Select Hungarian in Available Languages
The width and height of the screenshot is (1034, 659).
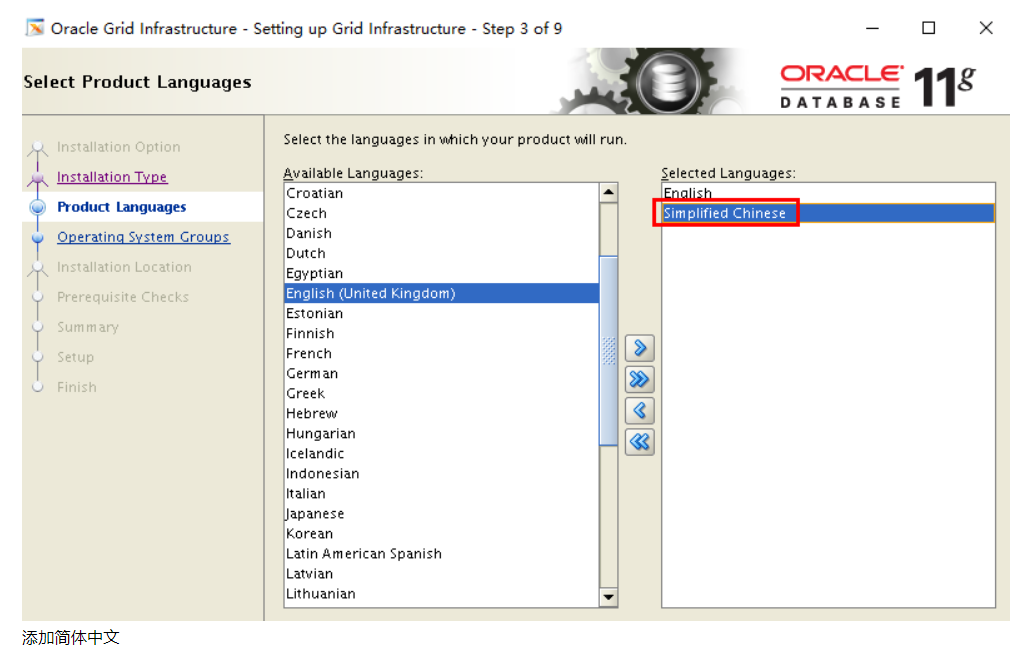pos(441,433)
